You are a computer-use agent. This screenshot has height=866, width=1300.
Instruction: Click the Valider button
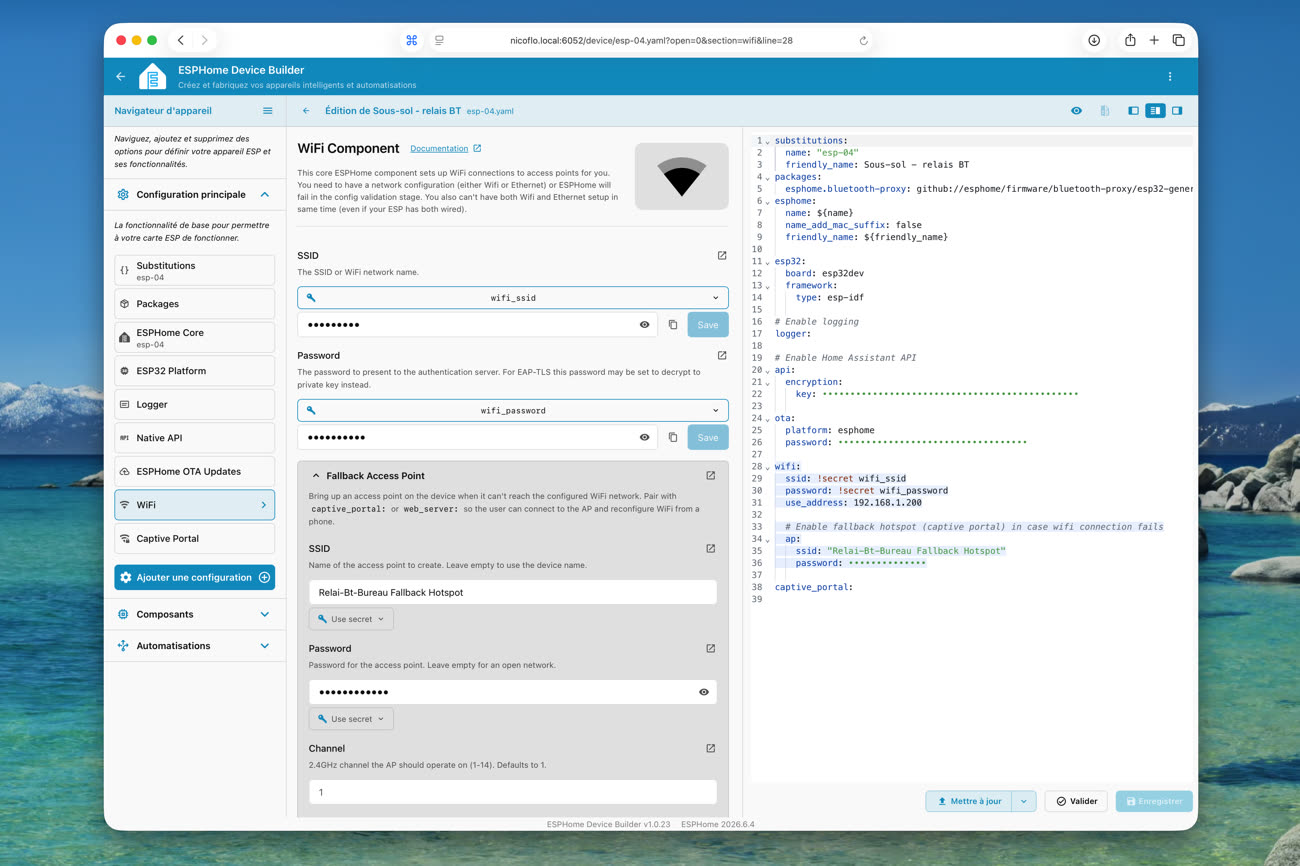pyautogui.click(x=1076, y=801)
